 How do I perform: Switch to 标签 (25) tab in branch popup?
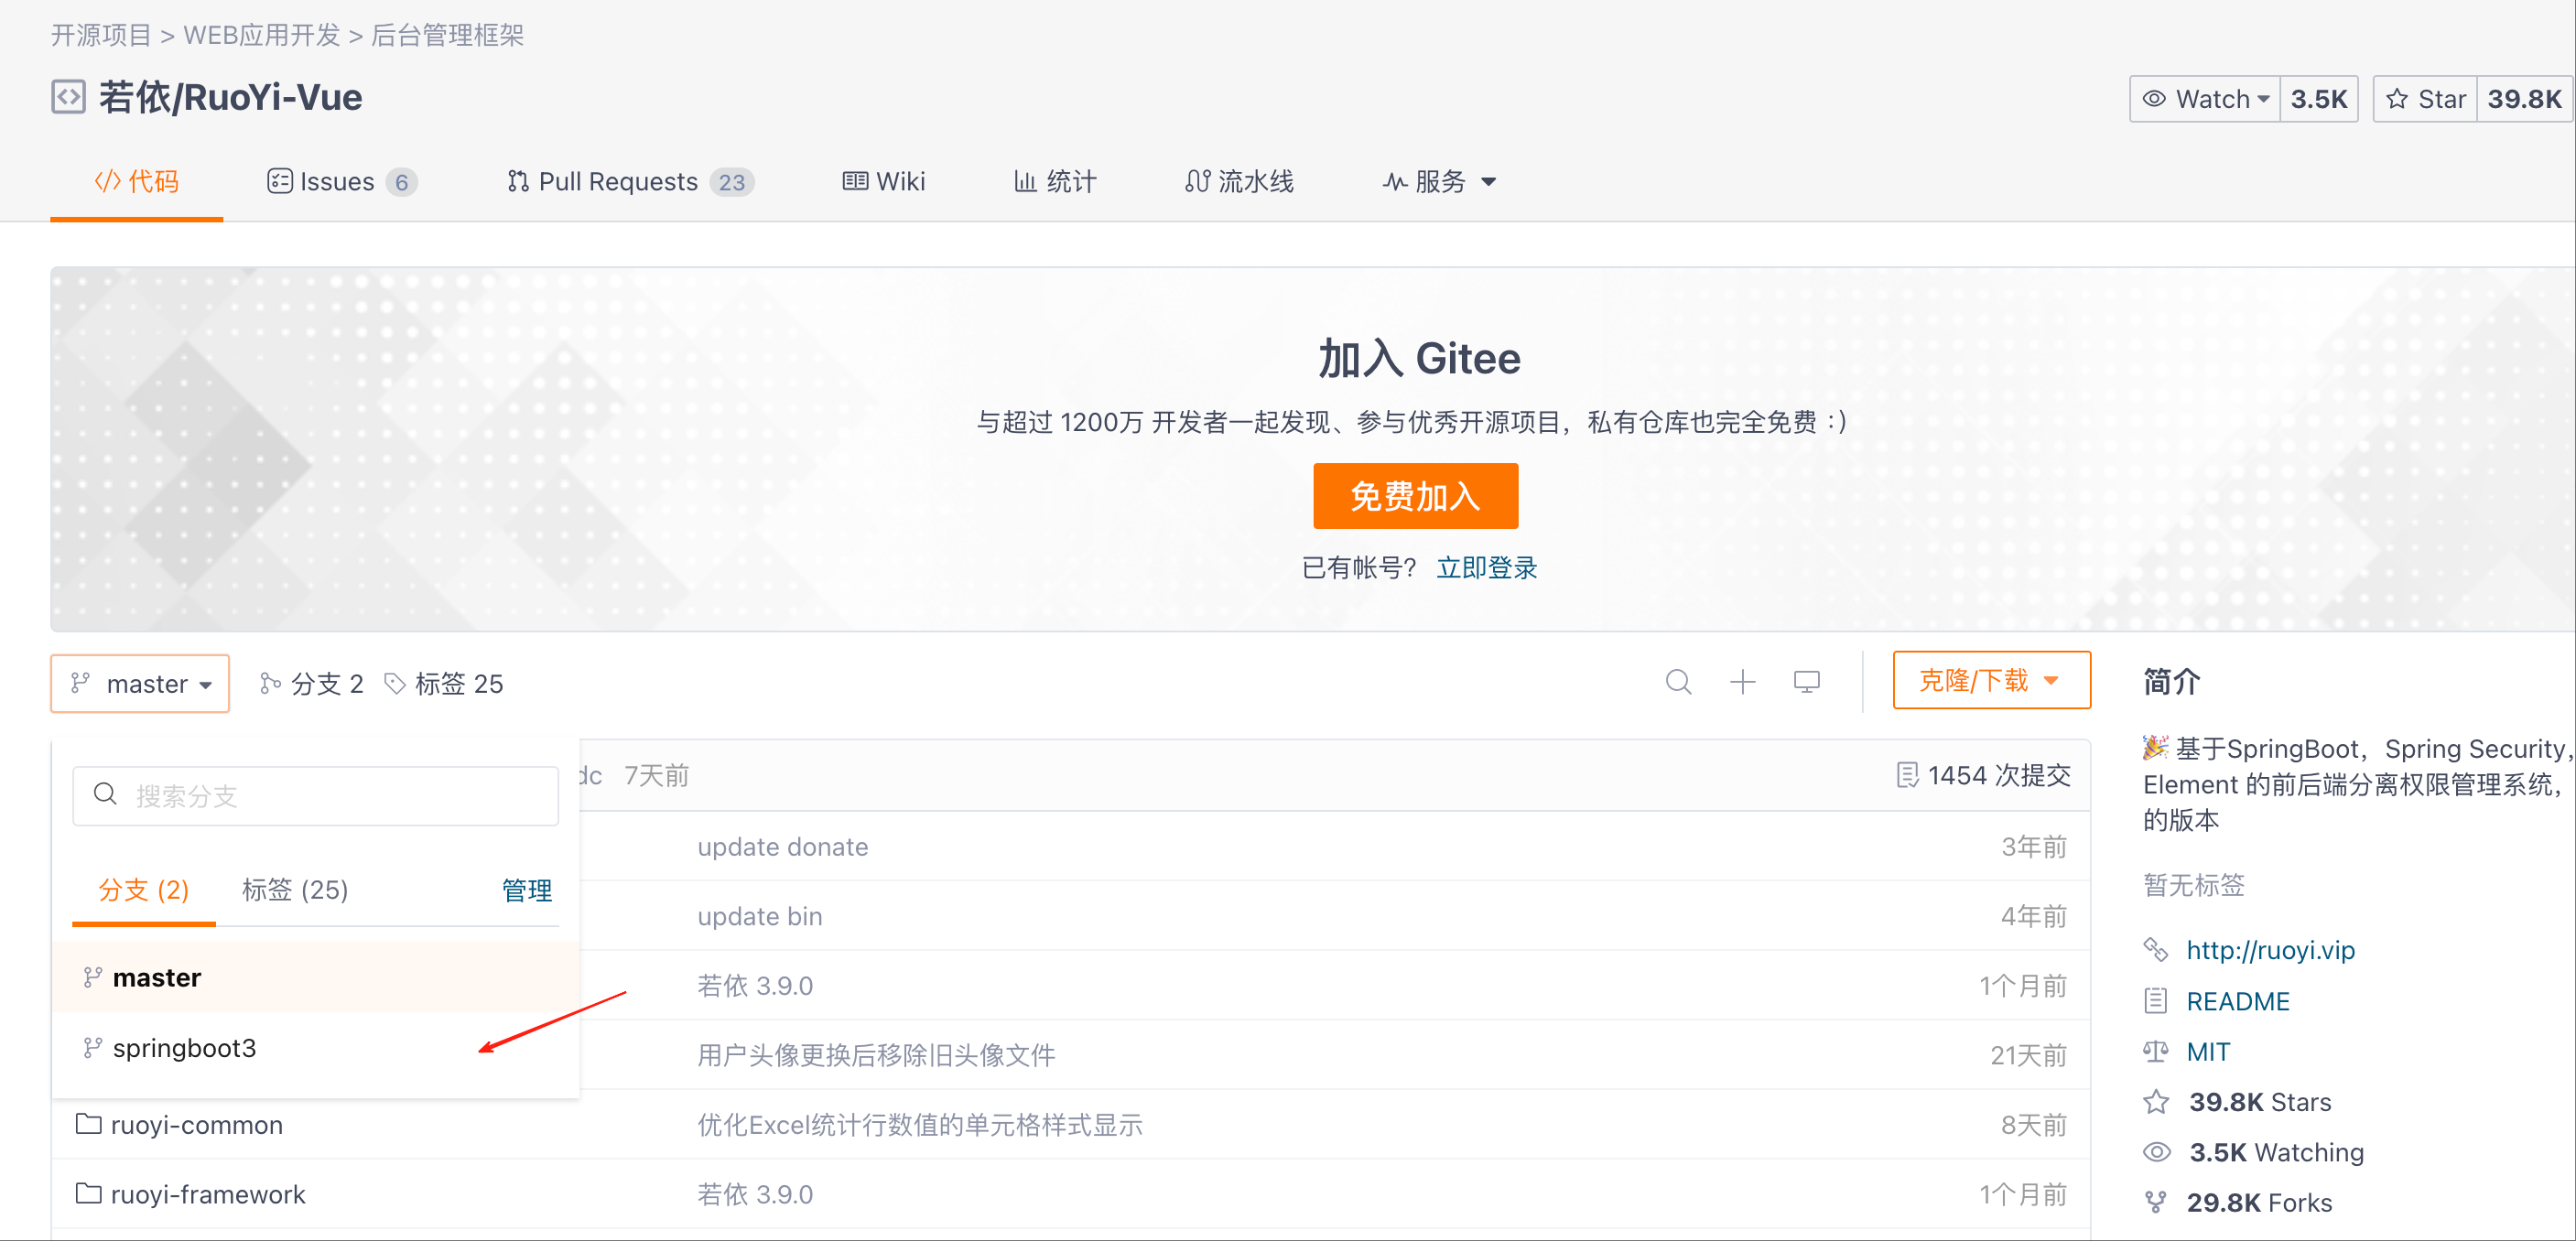(x=295, y=889)
